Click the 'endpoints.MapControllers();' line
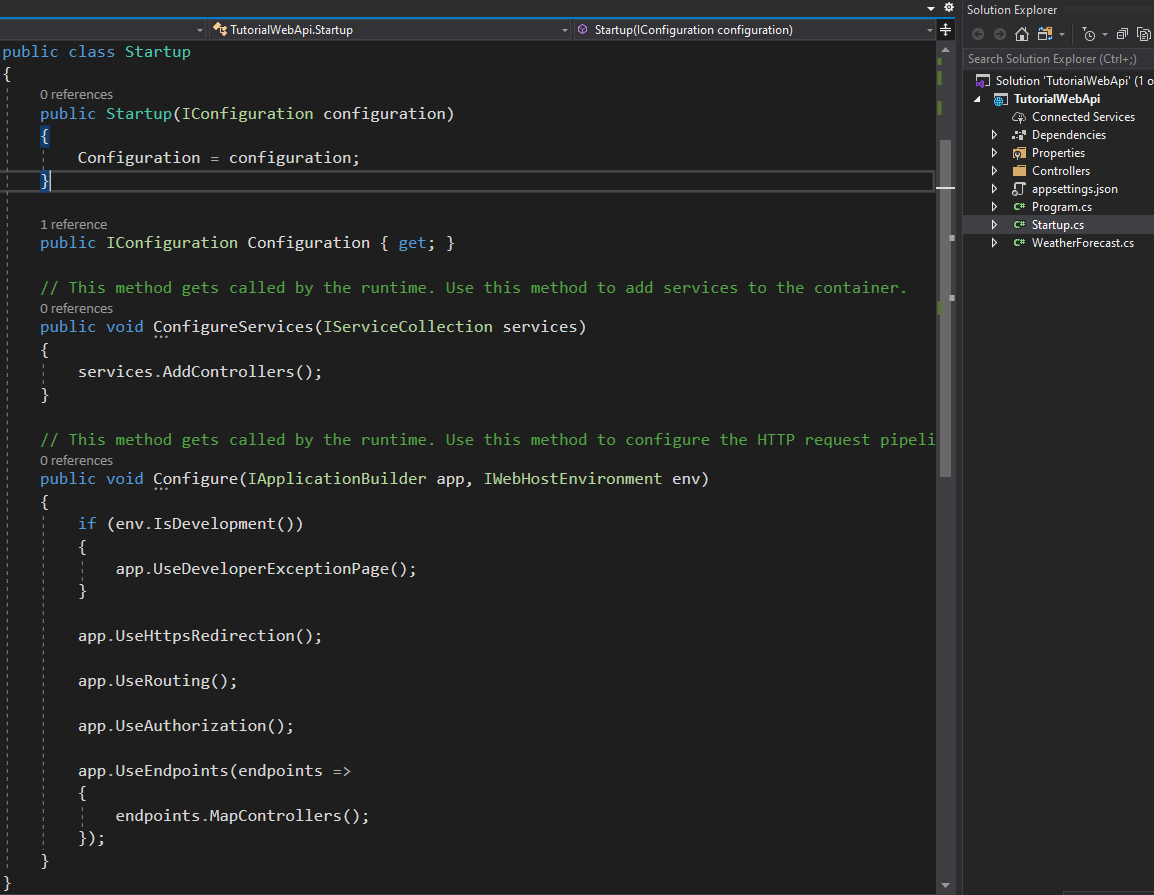This screenshot has width=1154, height=895. coord(242,816)
